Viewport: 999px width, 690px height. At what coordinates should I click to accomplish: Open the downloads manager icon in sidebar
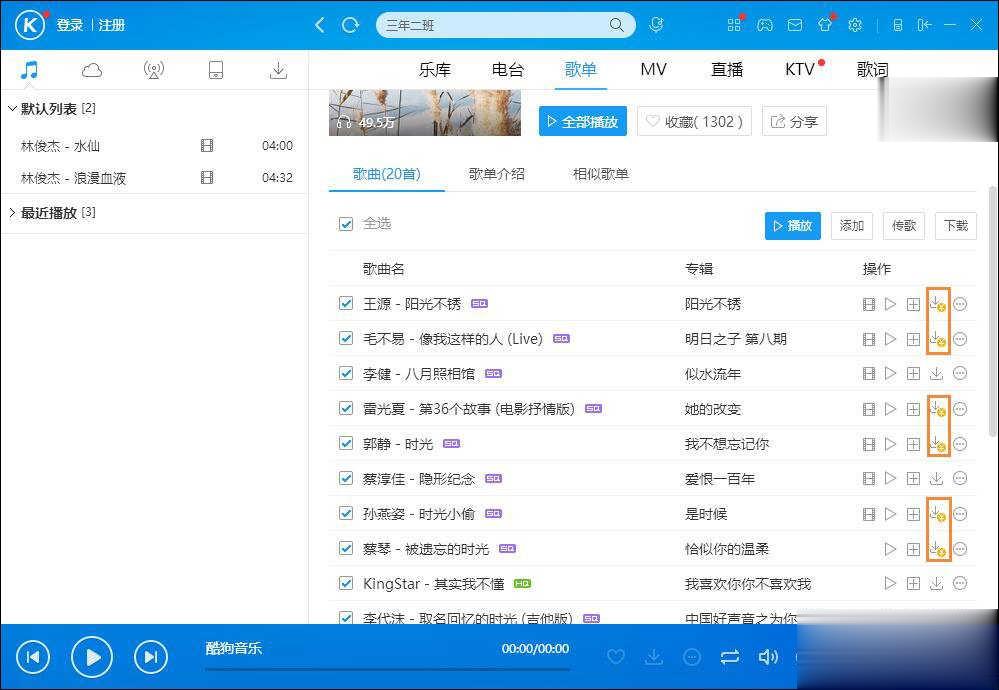[x=278, y=69]
